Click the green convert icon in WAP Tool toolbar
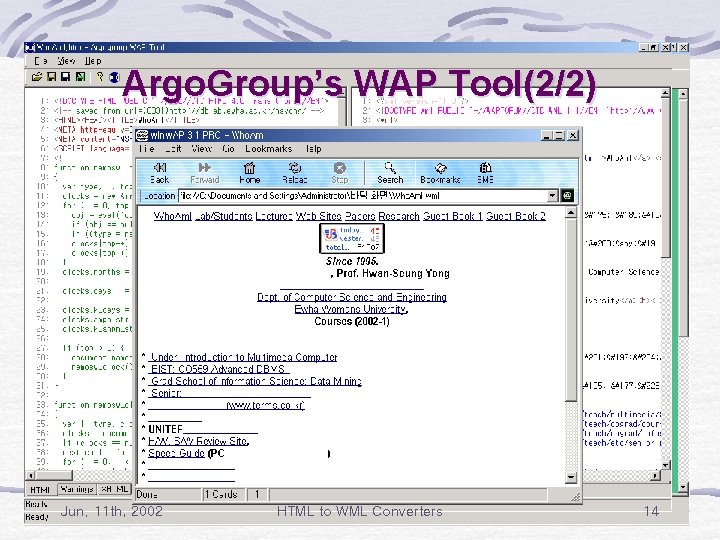Viewport: 720px width, 540px height. [80, 77]
